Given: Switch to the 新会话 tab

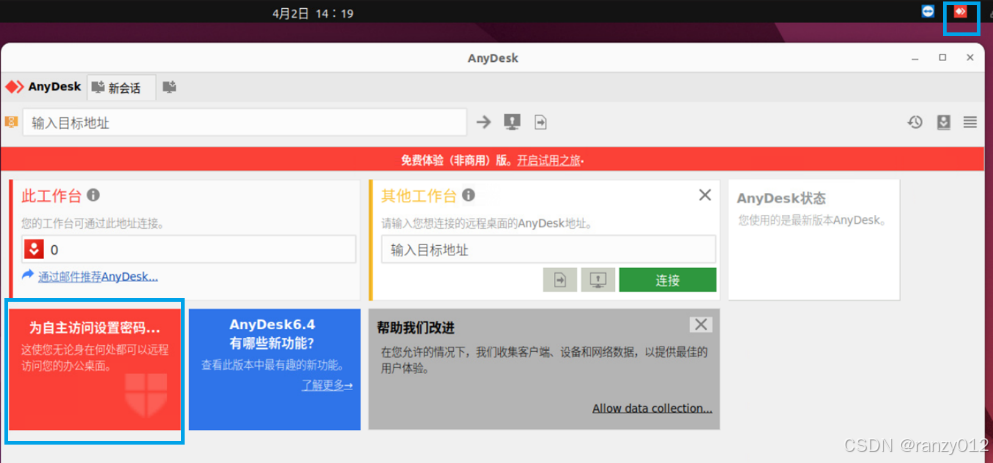Looking at the screenshot, I should (121, 87).
